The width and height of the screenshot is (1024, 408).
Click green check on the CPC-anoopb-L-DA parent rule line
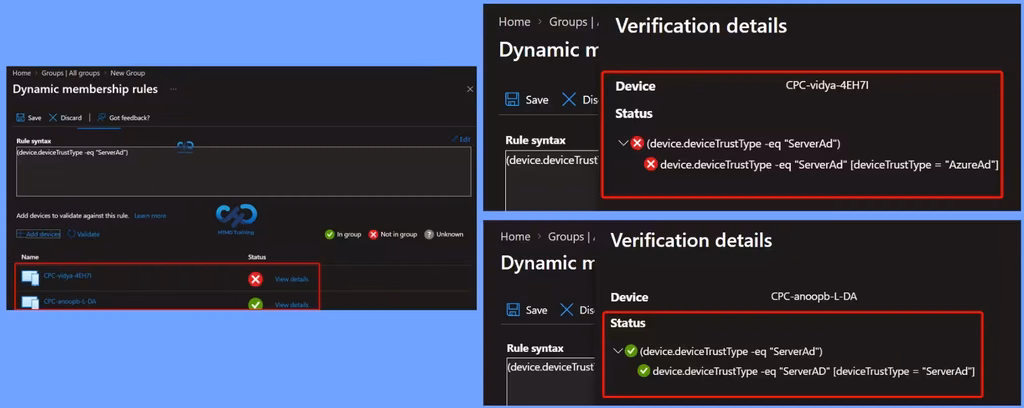click(631, 351)
